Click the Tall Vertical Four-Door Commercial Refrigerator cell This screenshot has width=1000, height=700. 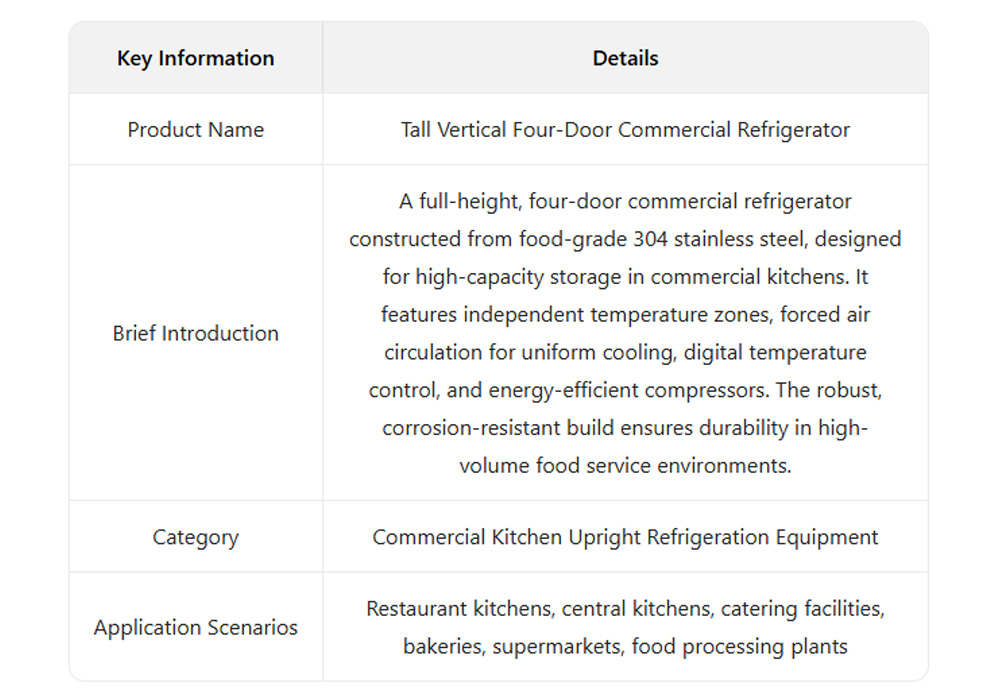point(625,130)
